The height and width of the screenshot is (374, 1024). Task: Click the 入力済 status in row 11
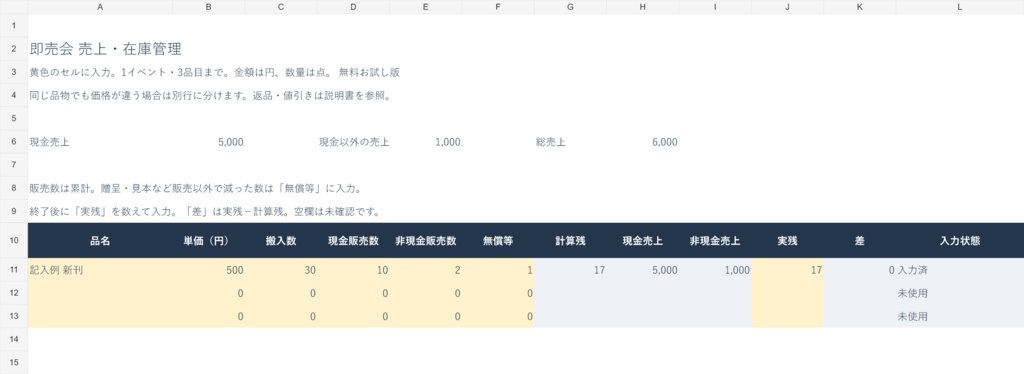[913, 270]
